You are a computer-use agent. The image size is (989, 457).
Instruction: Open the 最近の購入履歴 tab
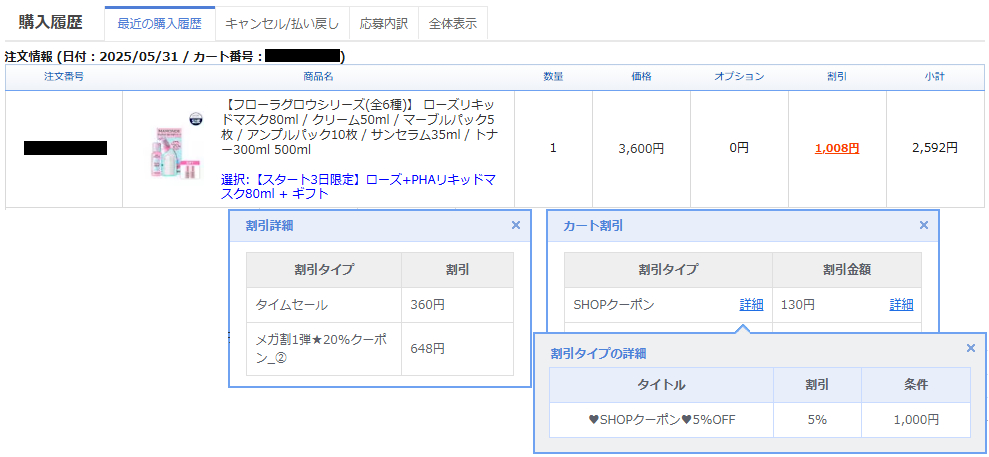(160, 24)
